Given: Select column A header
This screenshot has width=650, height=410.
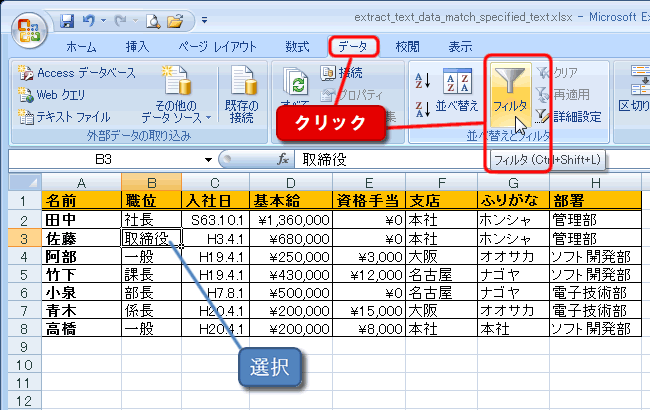Looking at the screenshot, I should tap(81, 182).
